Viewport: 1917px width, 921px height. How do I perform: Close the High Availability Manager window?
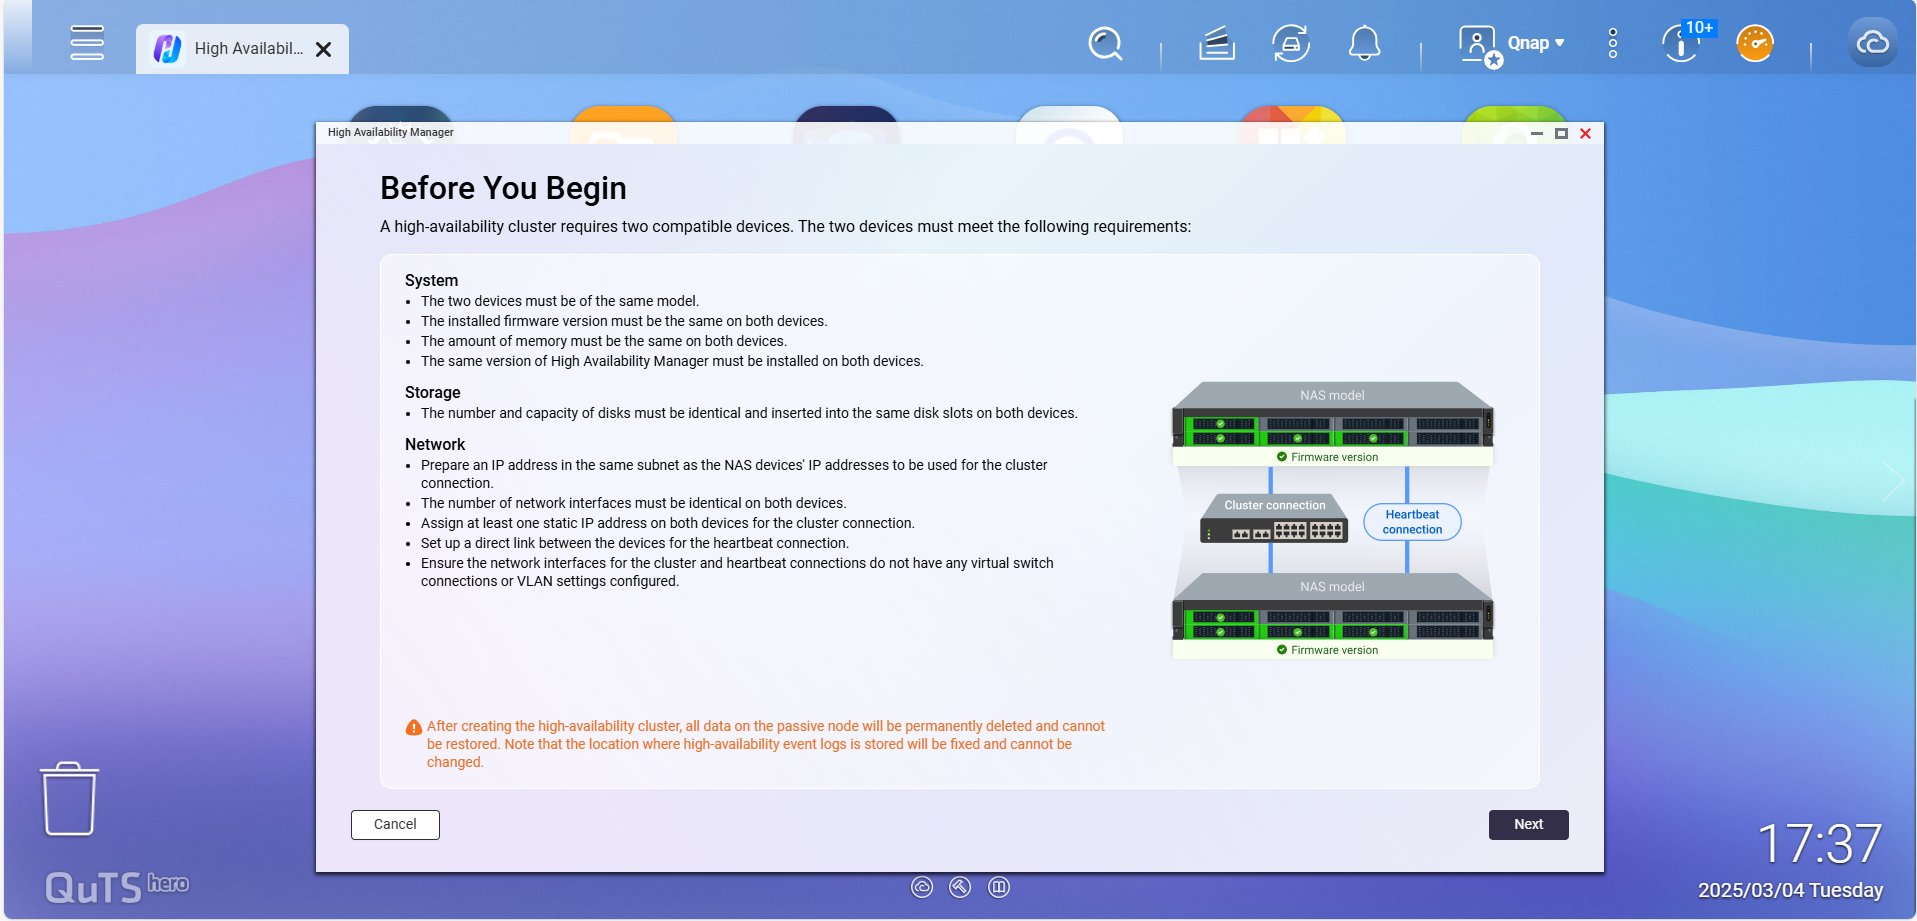click(1585, 133)
